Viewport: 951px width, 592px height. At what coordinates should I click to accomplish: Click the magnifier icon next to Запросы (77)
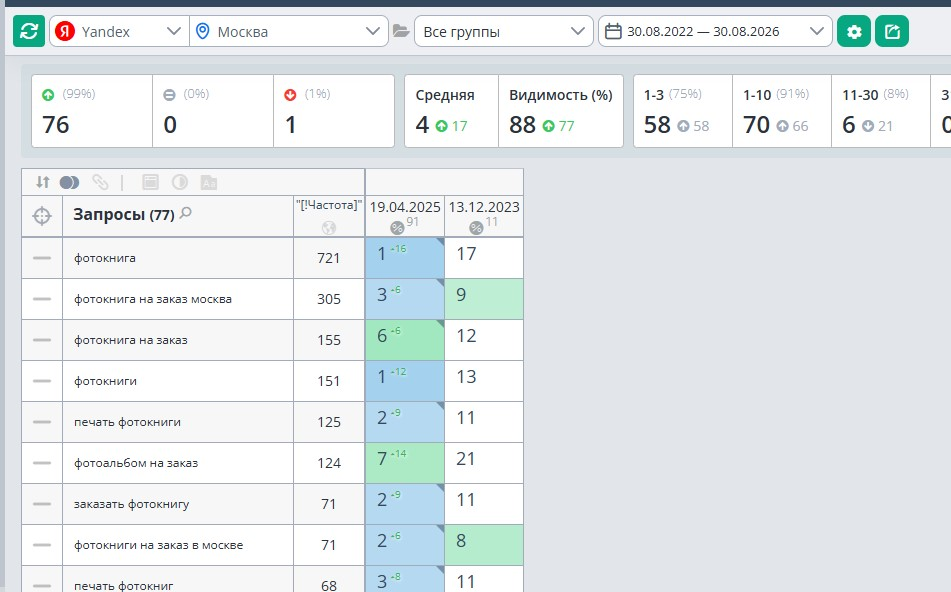click(186, 212)
